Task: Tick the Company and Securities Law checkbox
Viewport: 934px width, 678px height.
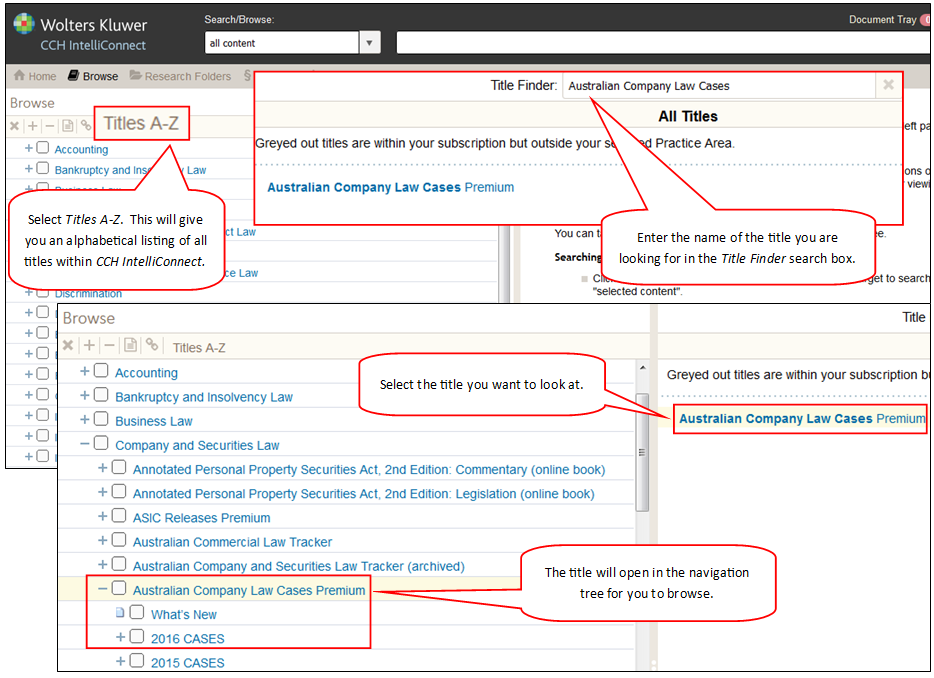Action: pos(101,443)
